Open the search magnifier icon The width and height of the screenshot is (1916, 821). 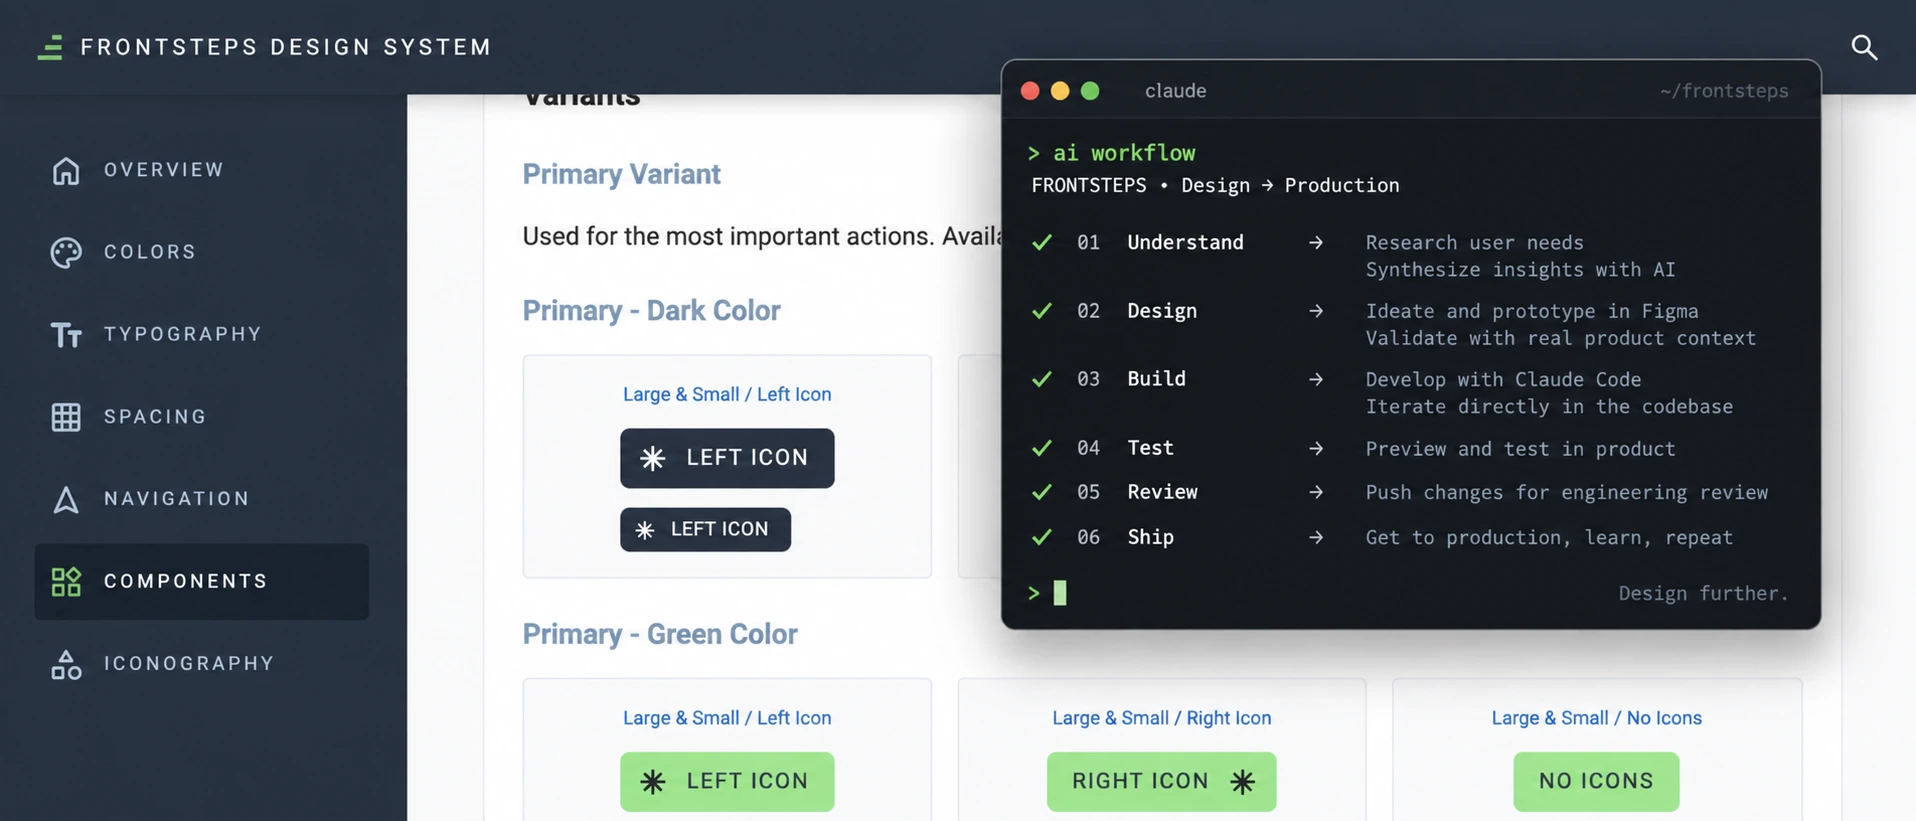tap(1863, 47)
